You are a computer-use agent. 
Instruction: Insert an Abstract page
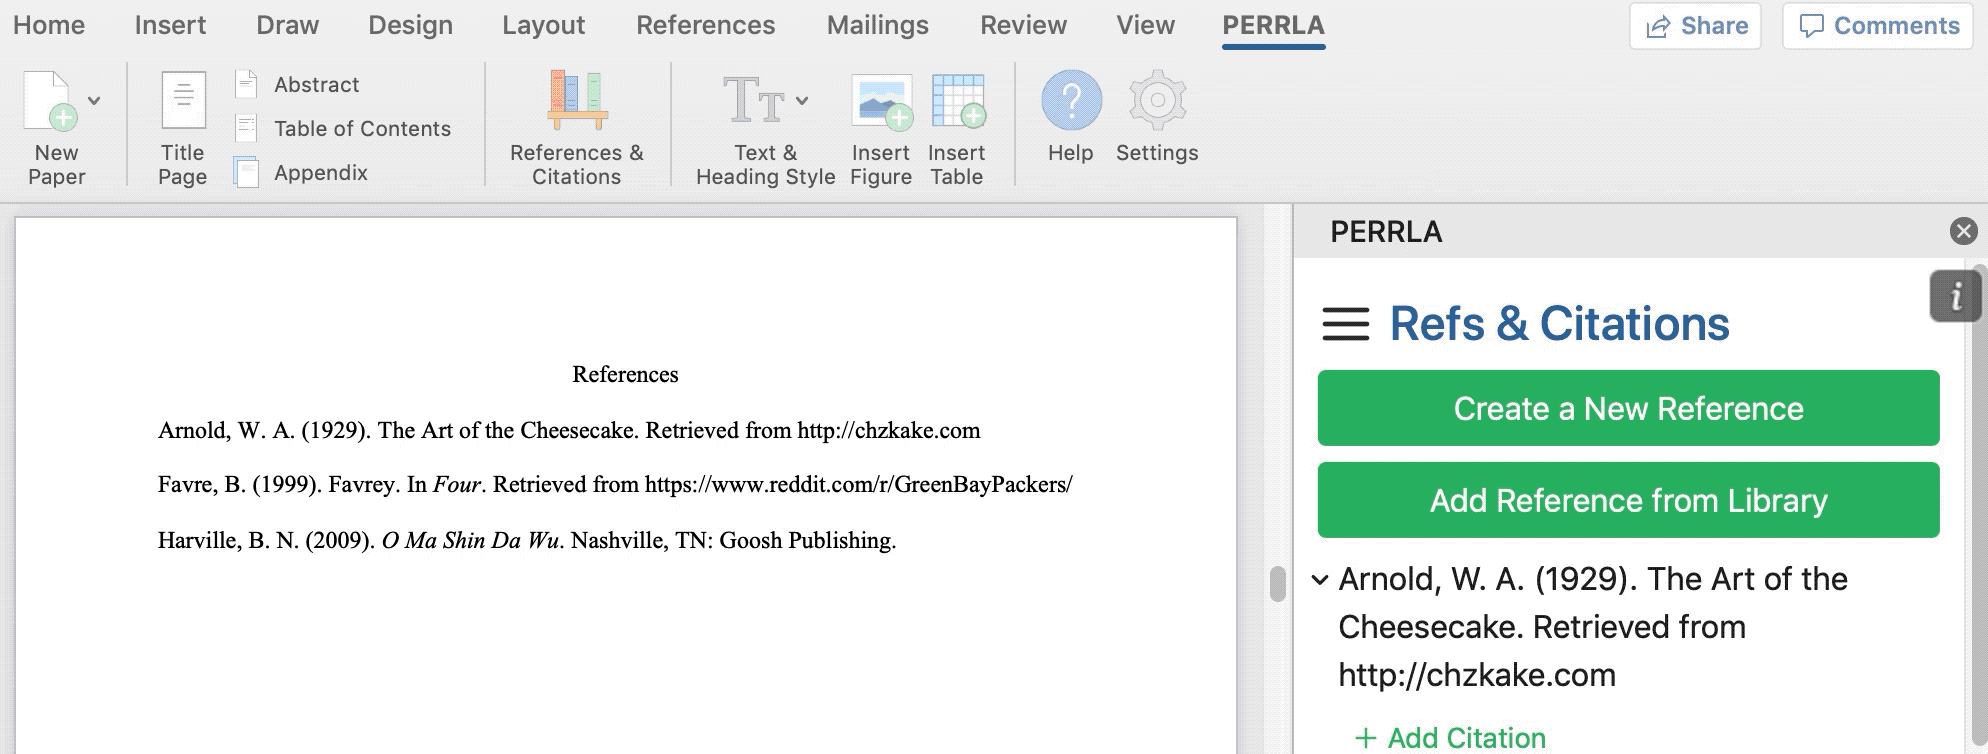click(x=316, y=85)
